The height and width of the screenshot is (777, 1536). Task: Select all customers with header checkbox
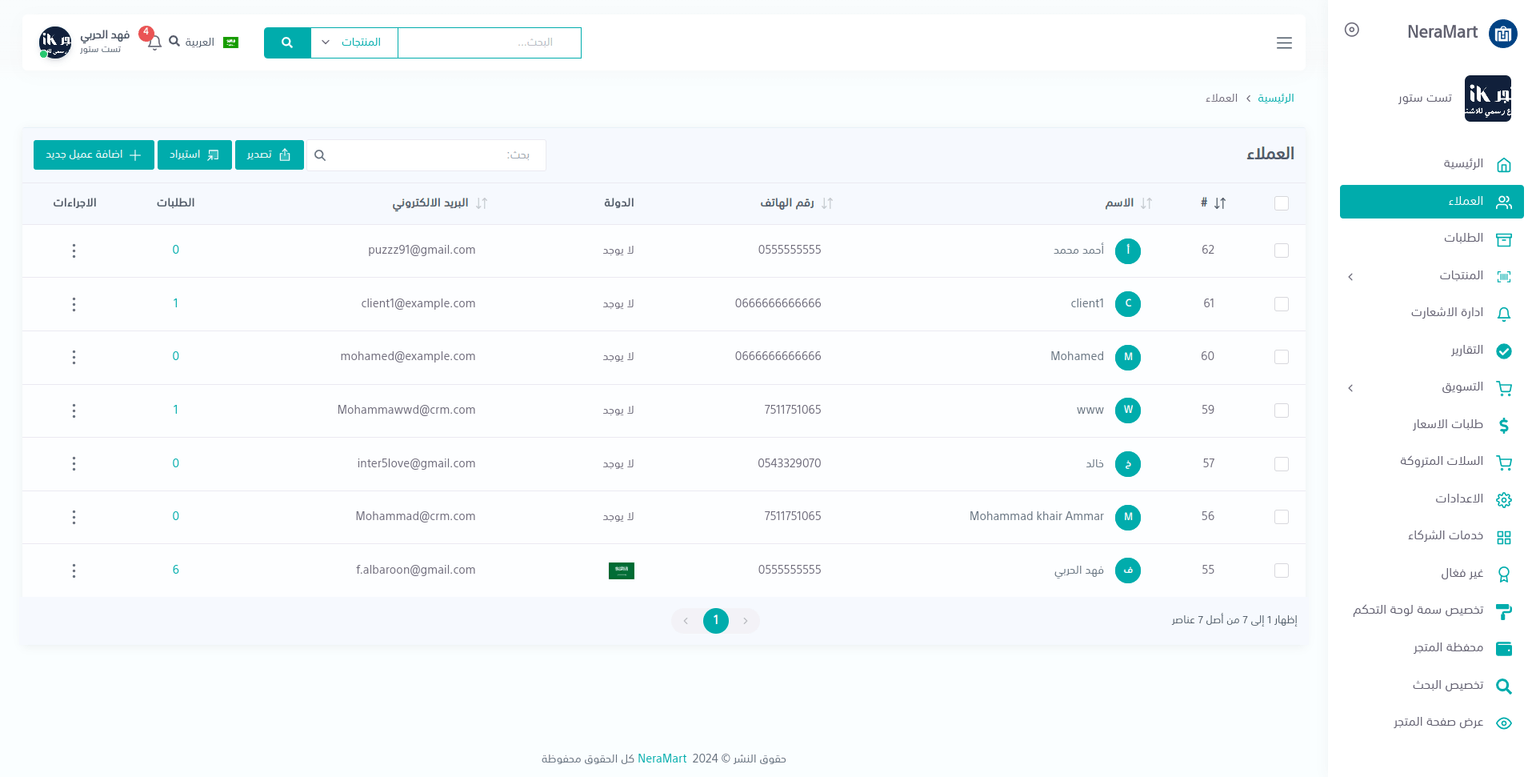pyautogui.click(x=1281, y=204)
